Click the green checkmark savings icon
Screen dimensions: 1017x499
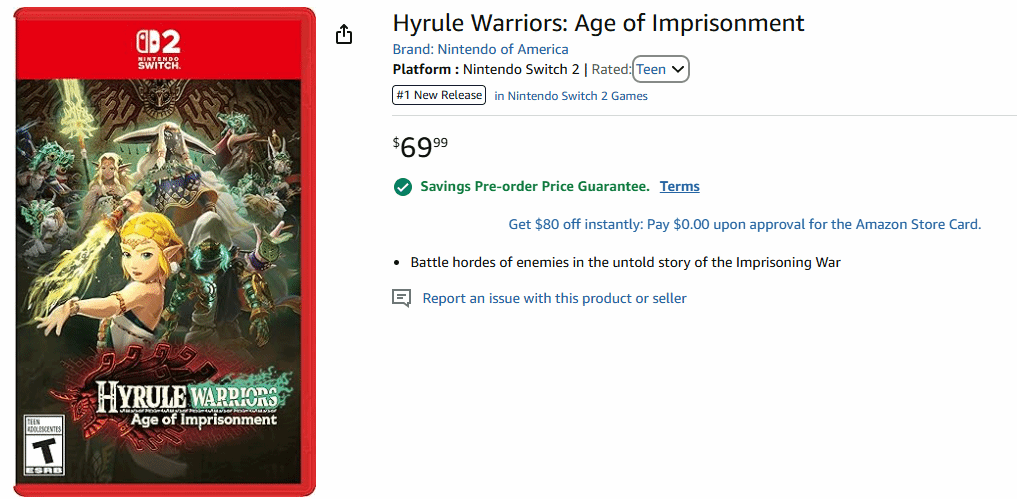click(403, 187)
